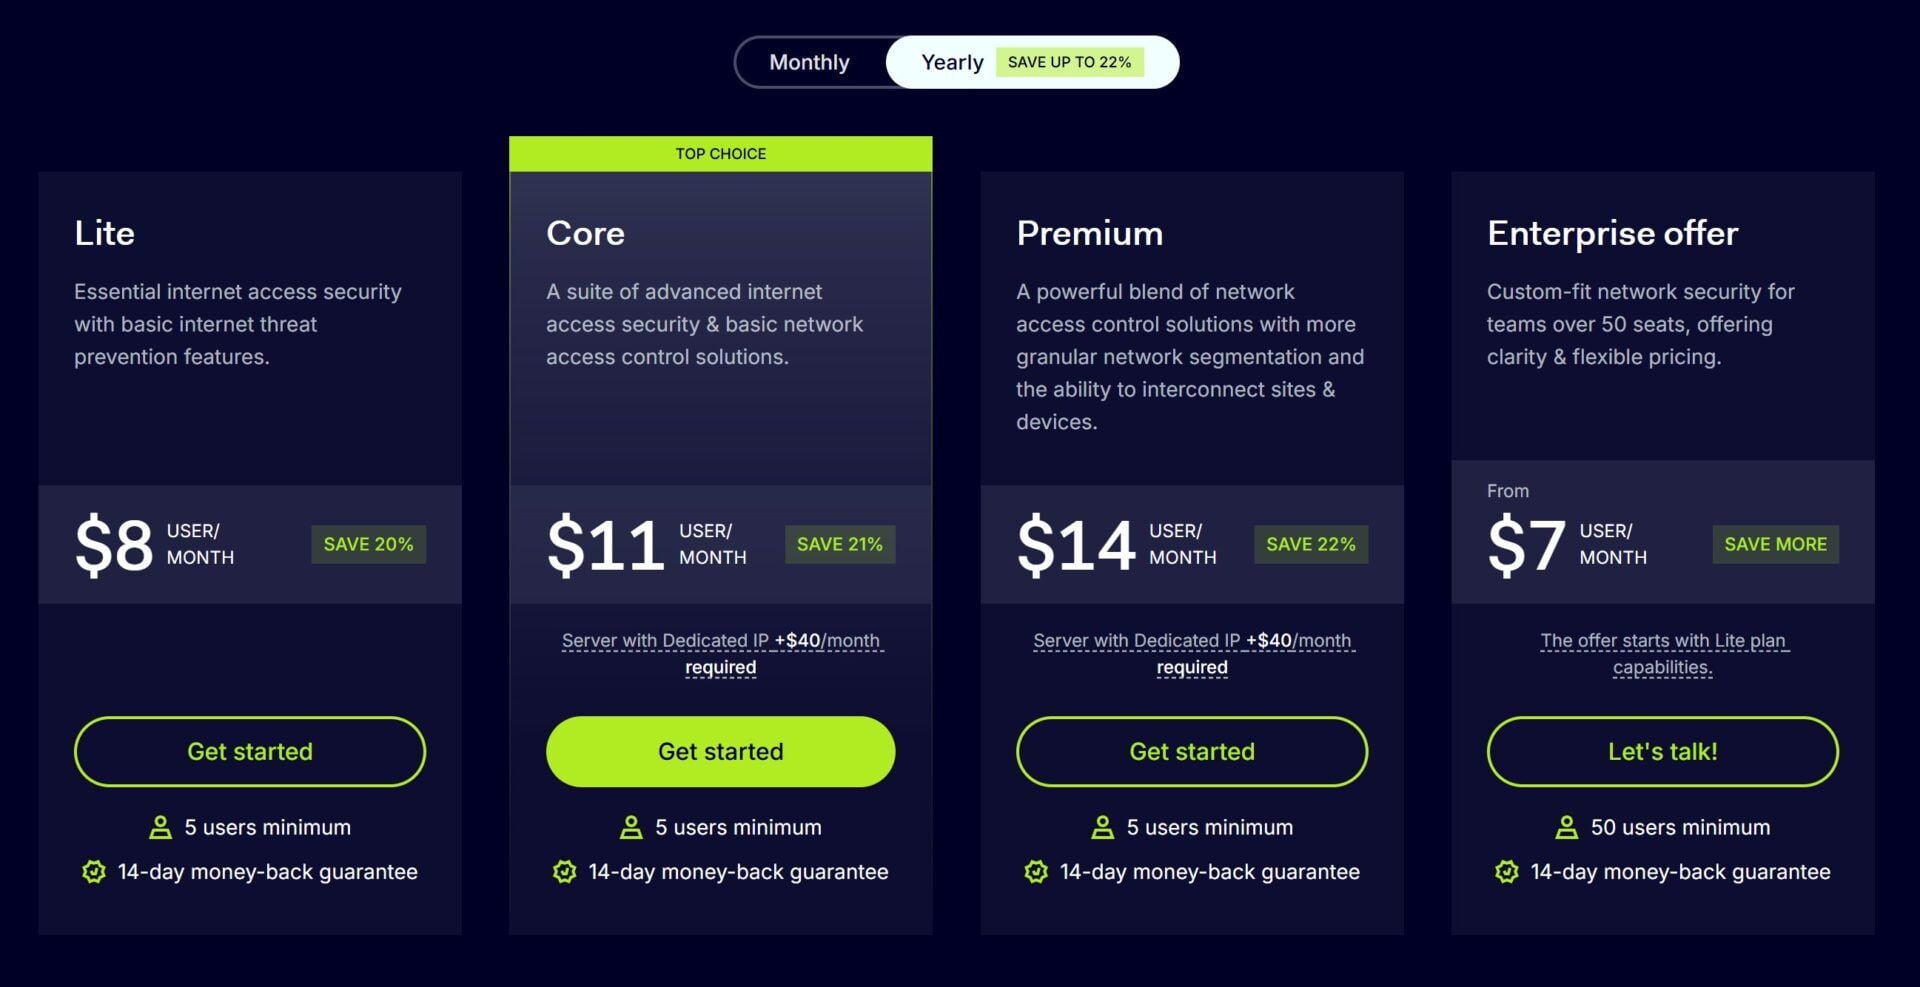The height and width of the screenshot is (987, 1920).
Task: Click the guarantee badge icon under Core
Action: click(x=565, y=871)
